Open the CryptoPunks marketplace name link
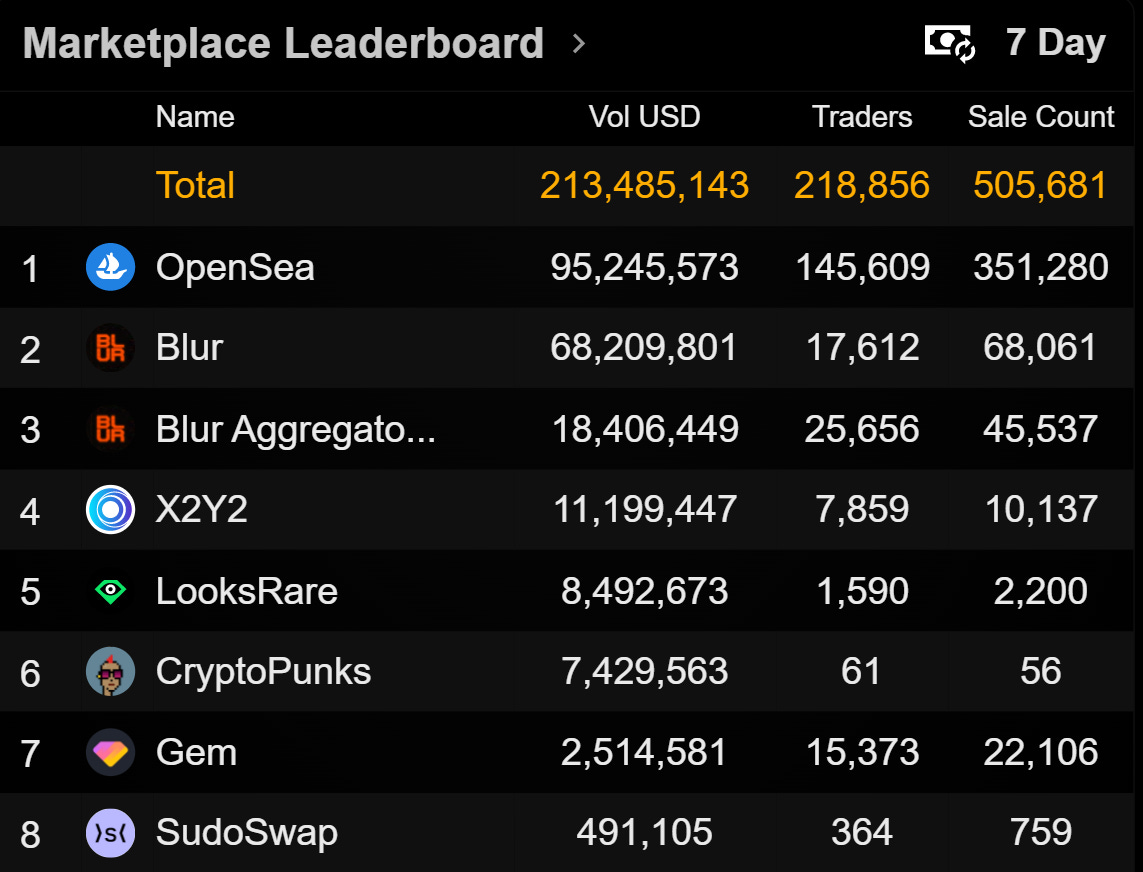Viewport: 1143px width, 872px height. [x=263, y=671]
